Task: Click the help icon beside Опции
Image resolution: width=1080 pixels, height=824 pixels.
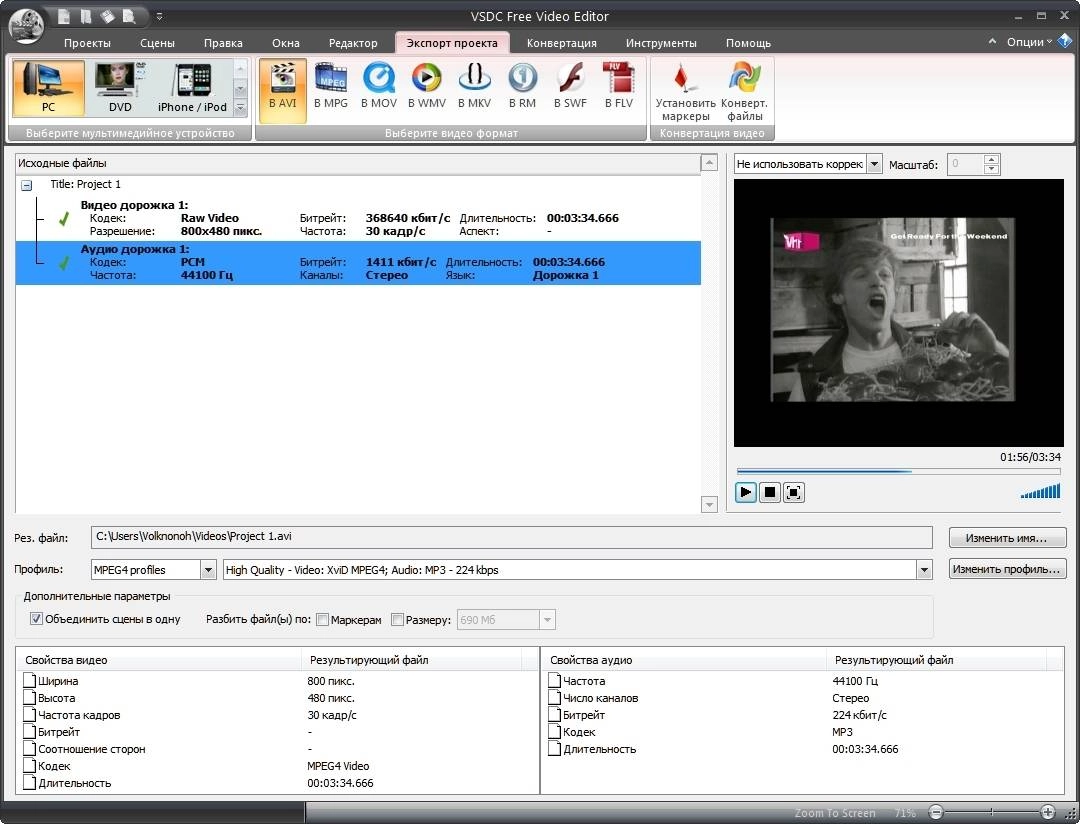Action: coord(1064,41)
